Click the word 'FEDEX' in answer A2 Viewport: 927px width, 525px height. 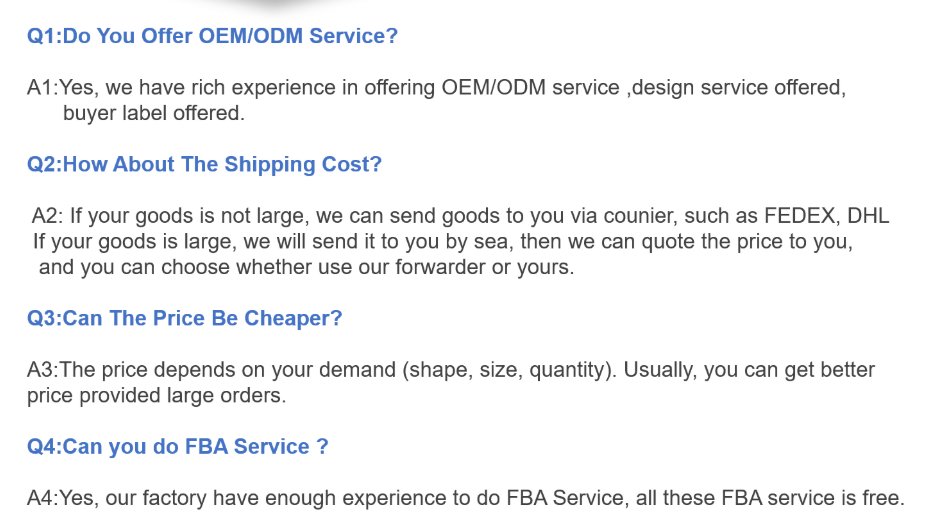pyautogui.click(x=801, y=216)
